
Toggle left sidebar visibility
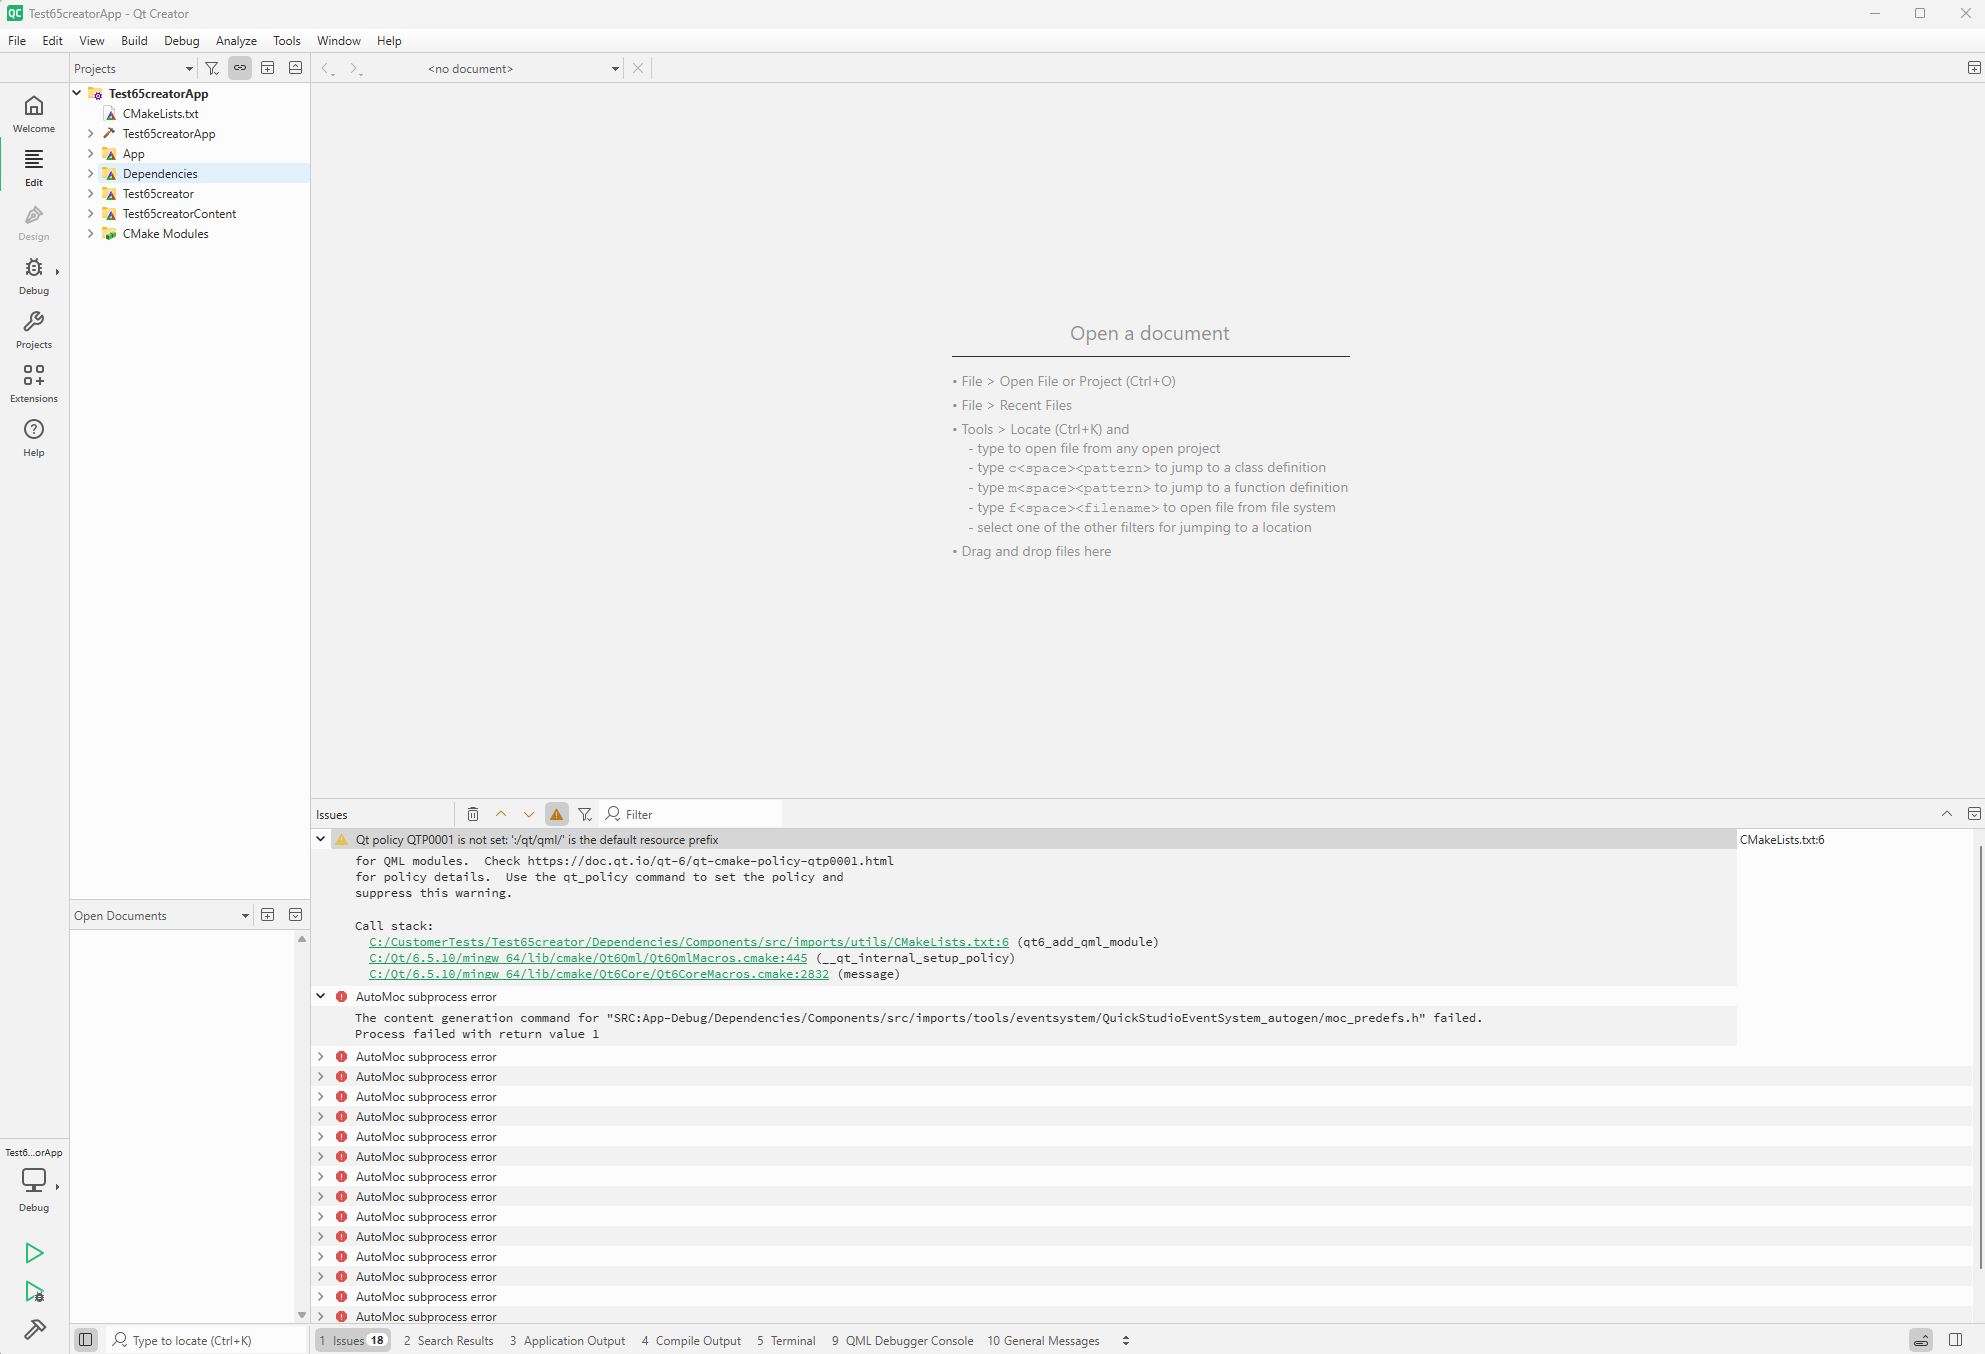86,1340
